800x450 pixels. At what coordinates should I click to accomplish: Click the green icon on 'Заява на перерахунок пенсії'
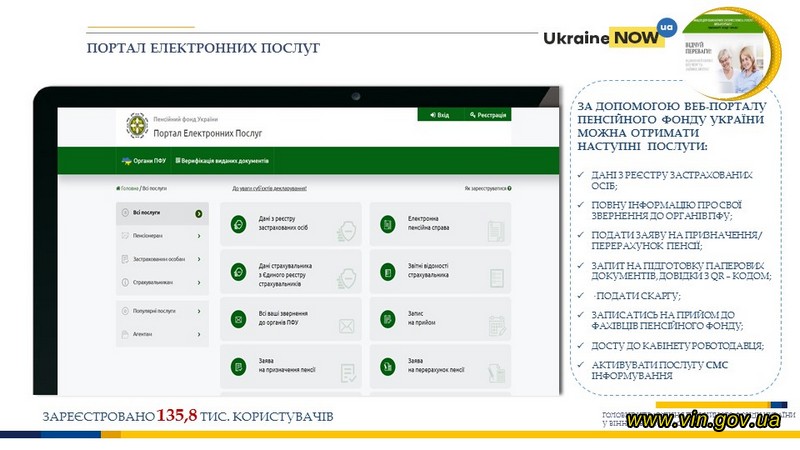click(x=388, y=366)
